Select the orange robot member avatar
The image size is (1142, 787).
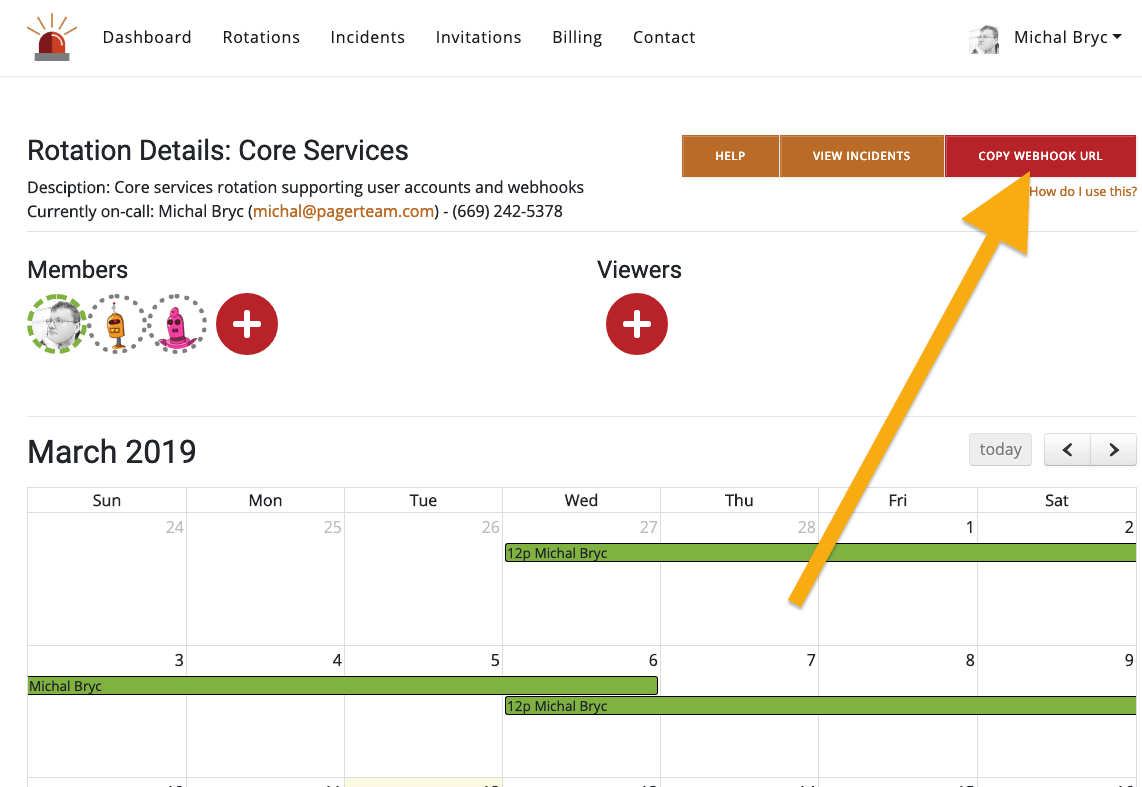click(x=117, y=324)
